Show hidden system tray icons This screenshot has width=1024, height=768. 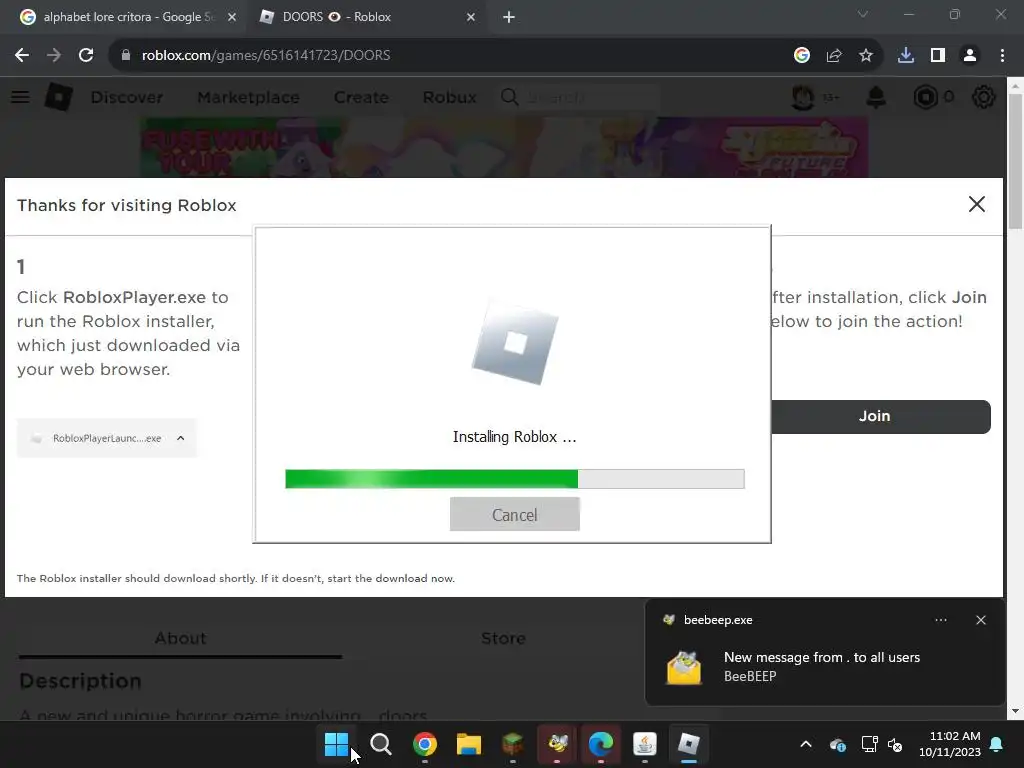coord(806,744)
